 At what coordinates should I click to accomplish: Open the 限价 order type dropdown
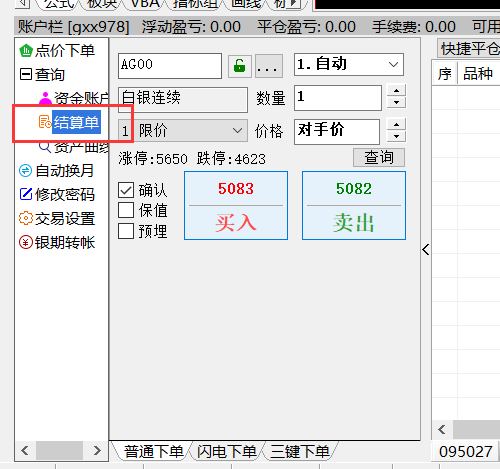pyautogui.click(x=183, y=131)
